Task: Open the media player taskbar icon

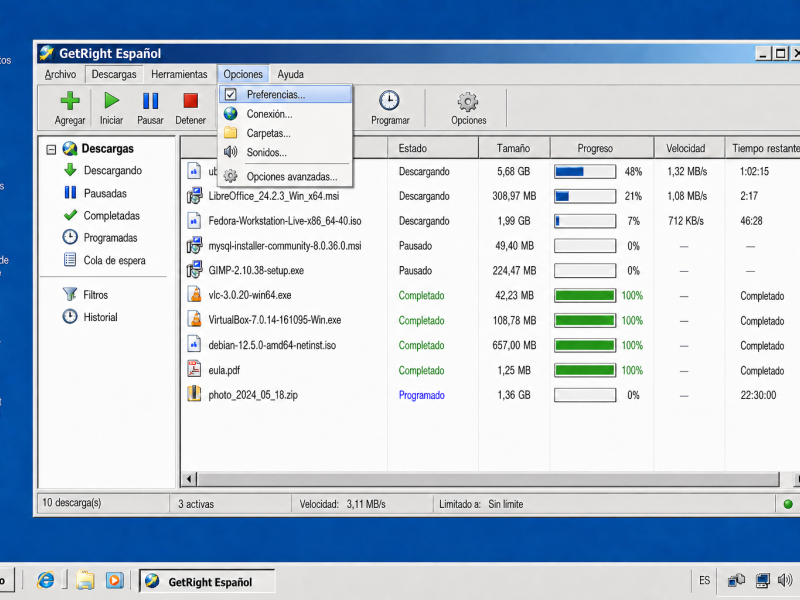Action: tap(115, 580)
